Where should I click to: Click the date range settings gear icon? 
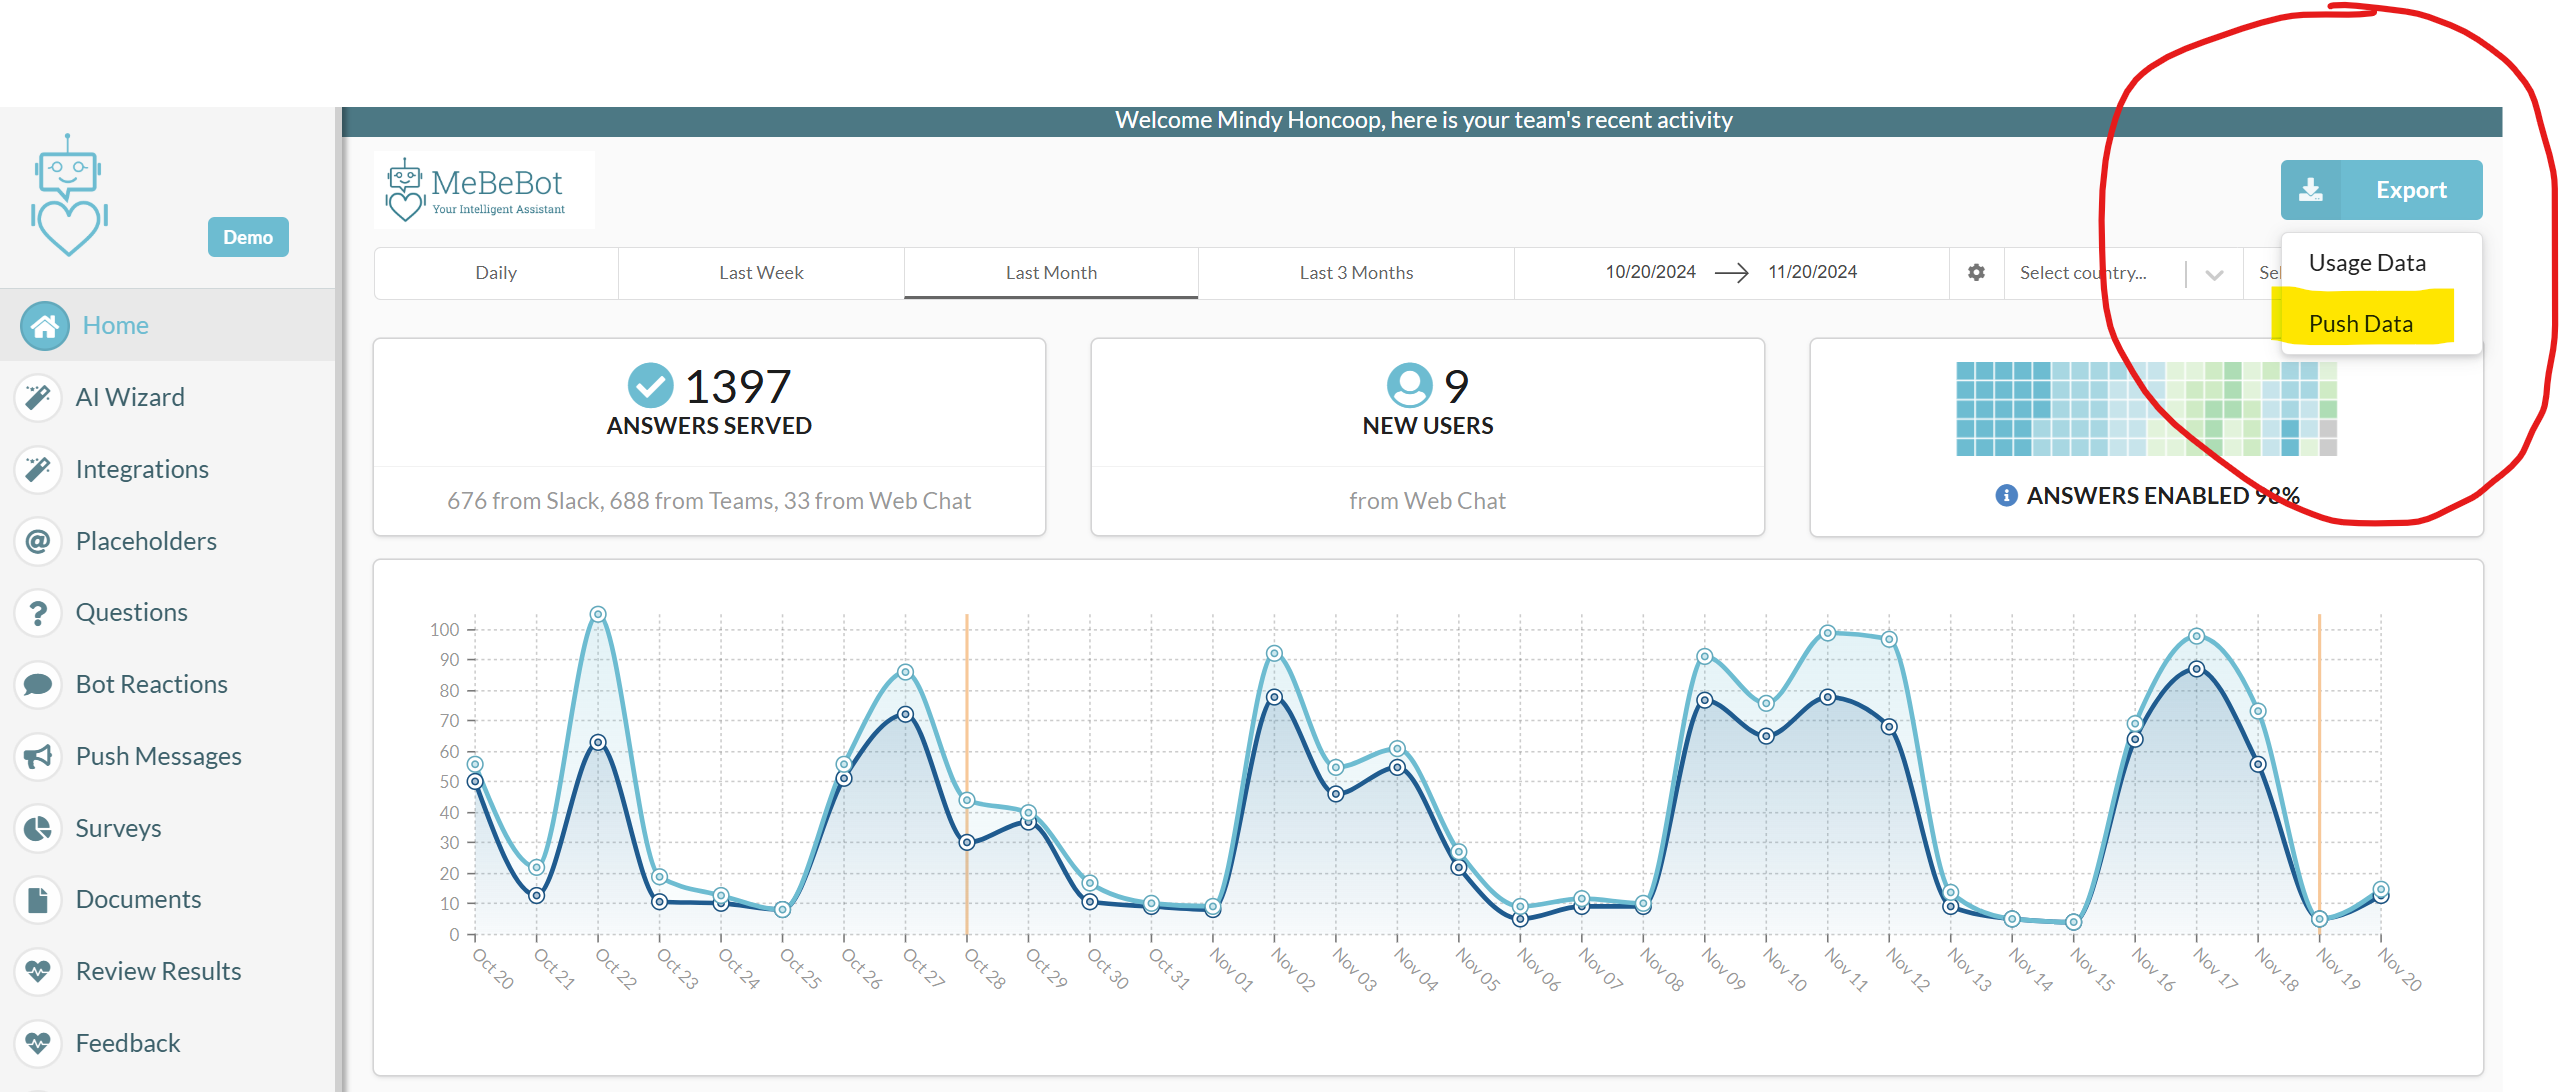tap(1976, 272)
